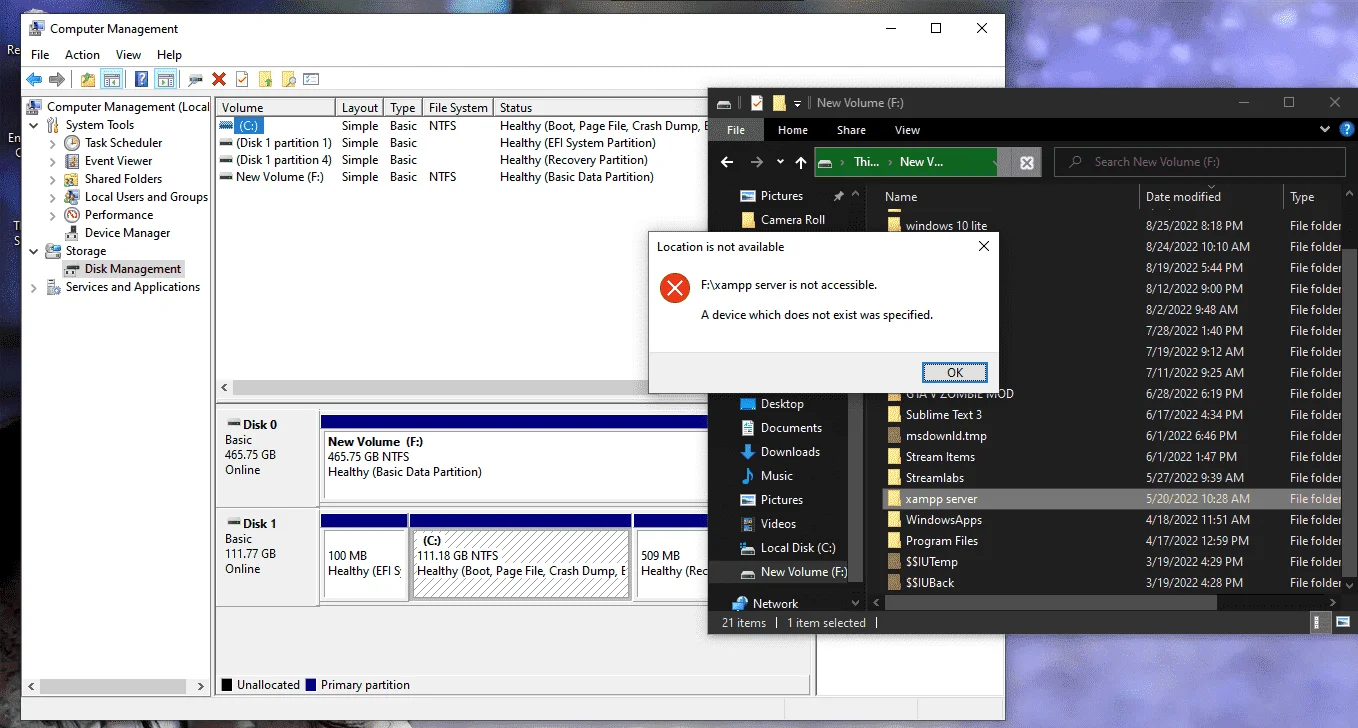Toggle Show/Hide Action Pane toolbar icon
The height and width of the screenshot is (728, 1358).
point(165,80)
